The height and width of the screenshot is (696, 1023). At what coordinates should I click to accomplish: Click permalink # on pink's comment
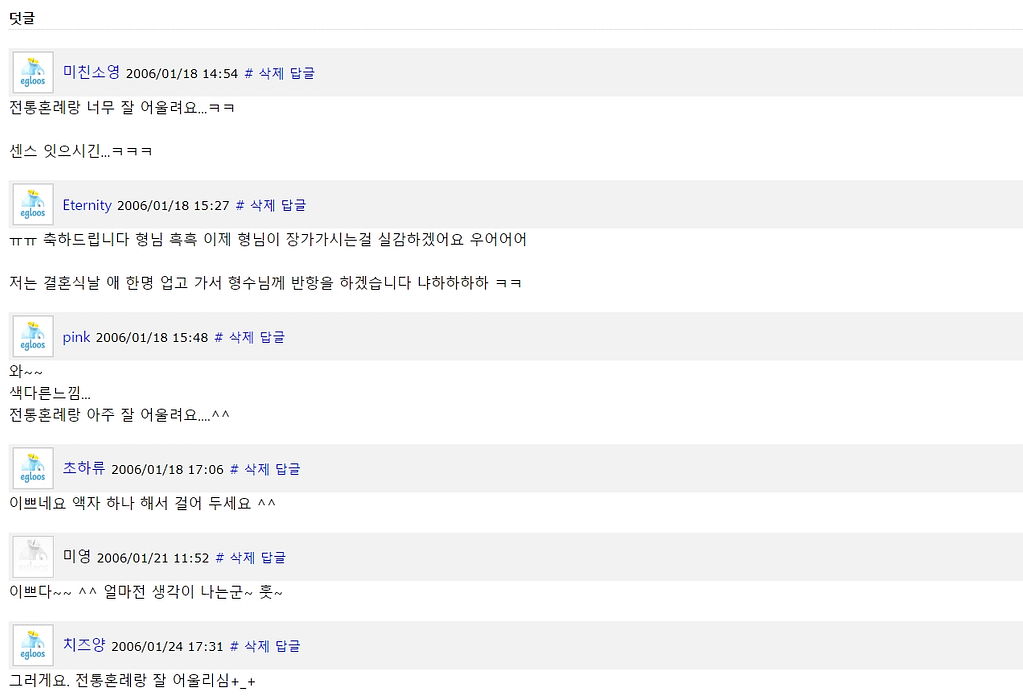(218, 337)
